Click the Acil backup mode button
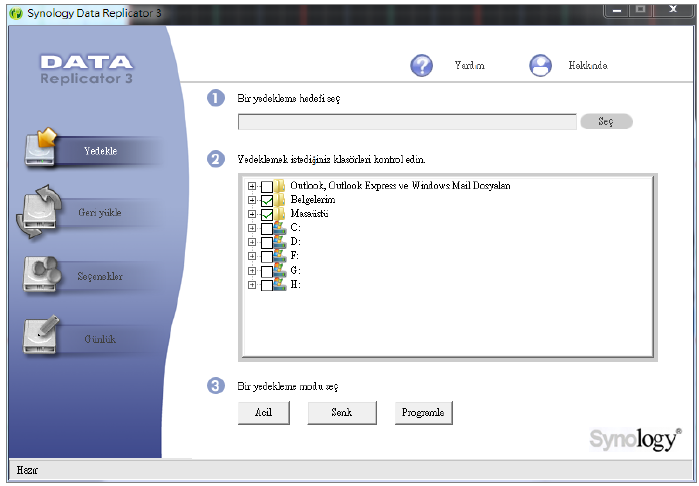The image size is (699, 486). tap(264, 412)
